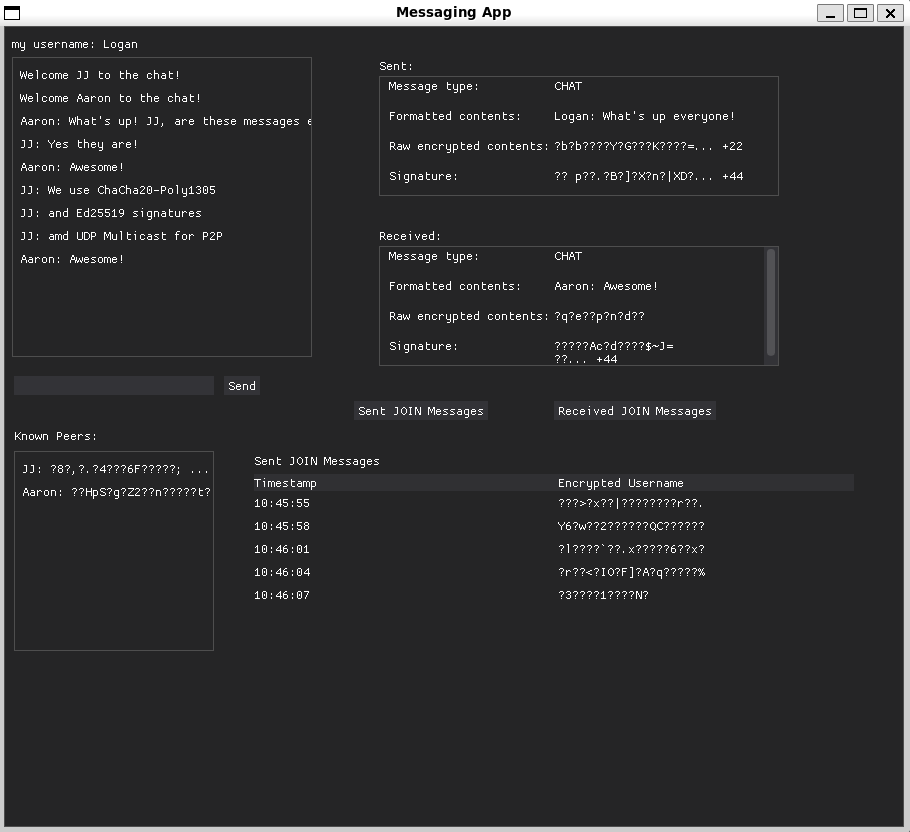This screenshot has height=832, width=910.
Task: Open the window menu icon in title bar
Action: coord(12,13)
